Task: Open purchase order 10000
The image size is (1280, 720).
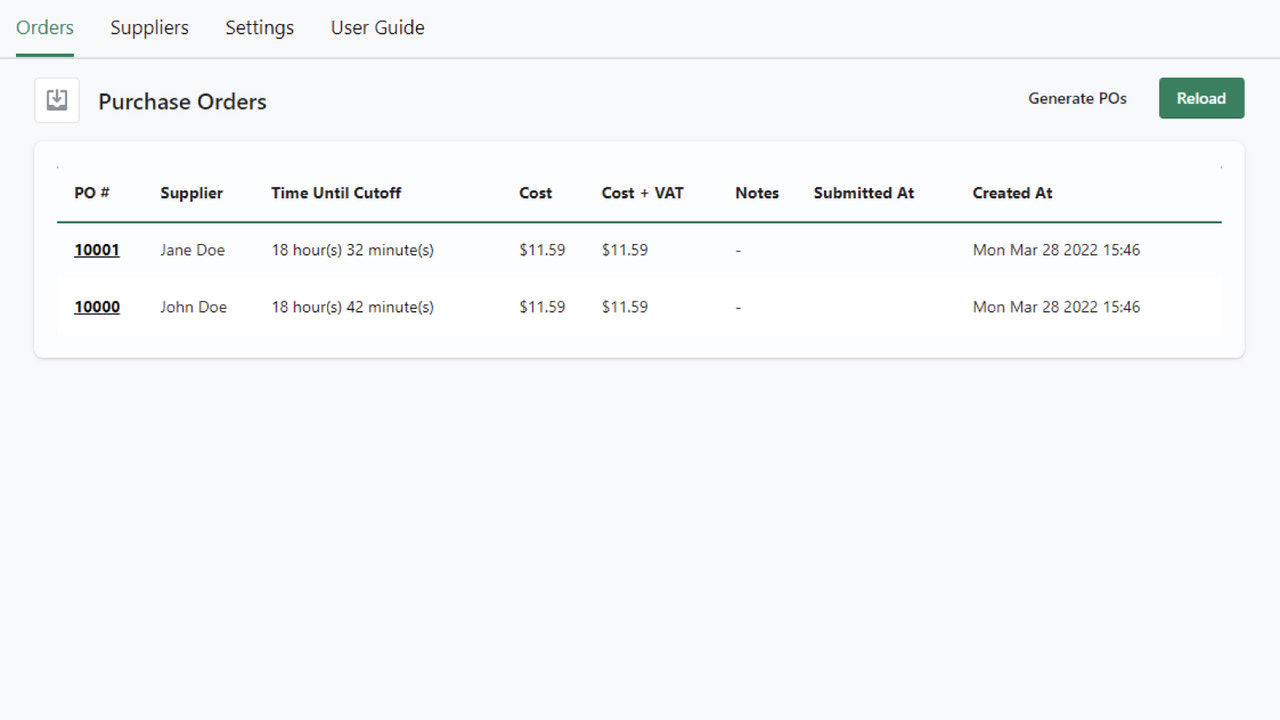Action: click(x=96, y=307)
